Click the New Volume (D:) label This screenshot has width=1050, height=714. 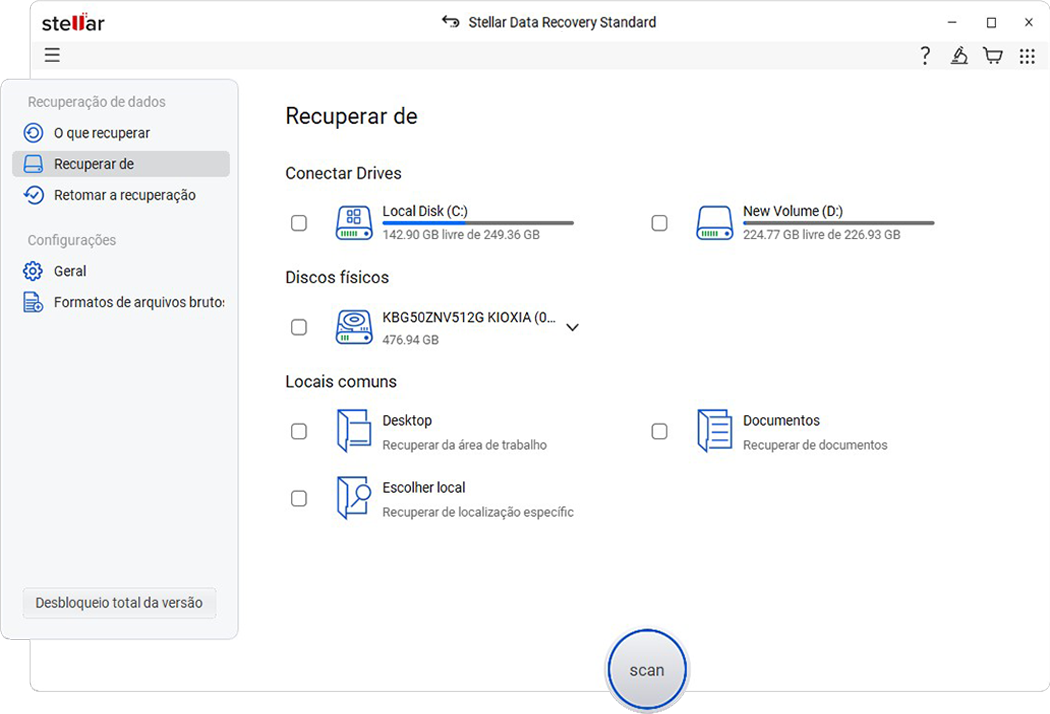pyautogui.click(x=793, y=211)
